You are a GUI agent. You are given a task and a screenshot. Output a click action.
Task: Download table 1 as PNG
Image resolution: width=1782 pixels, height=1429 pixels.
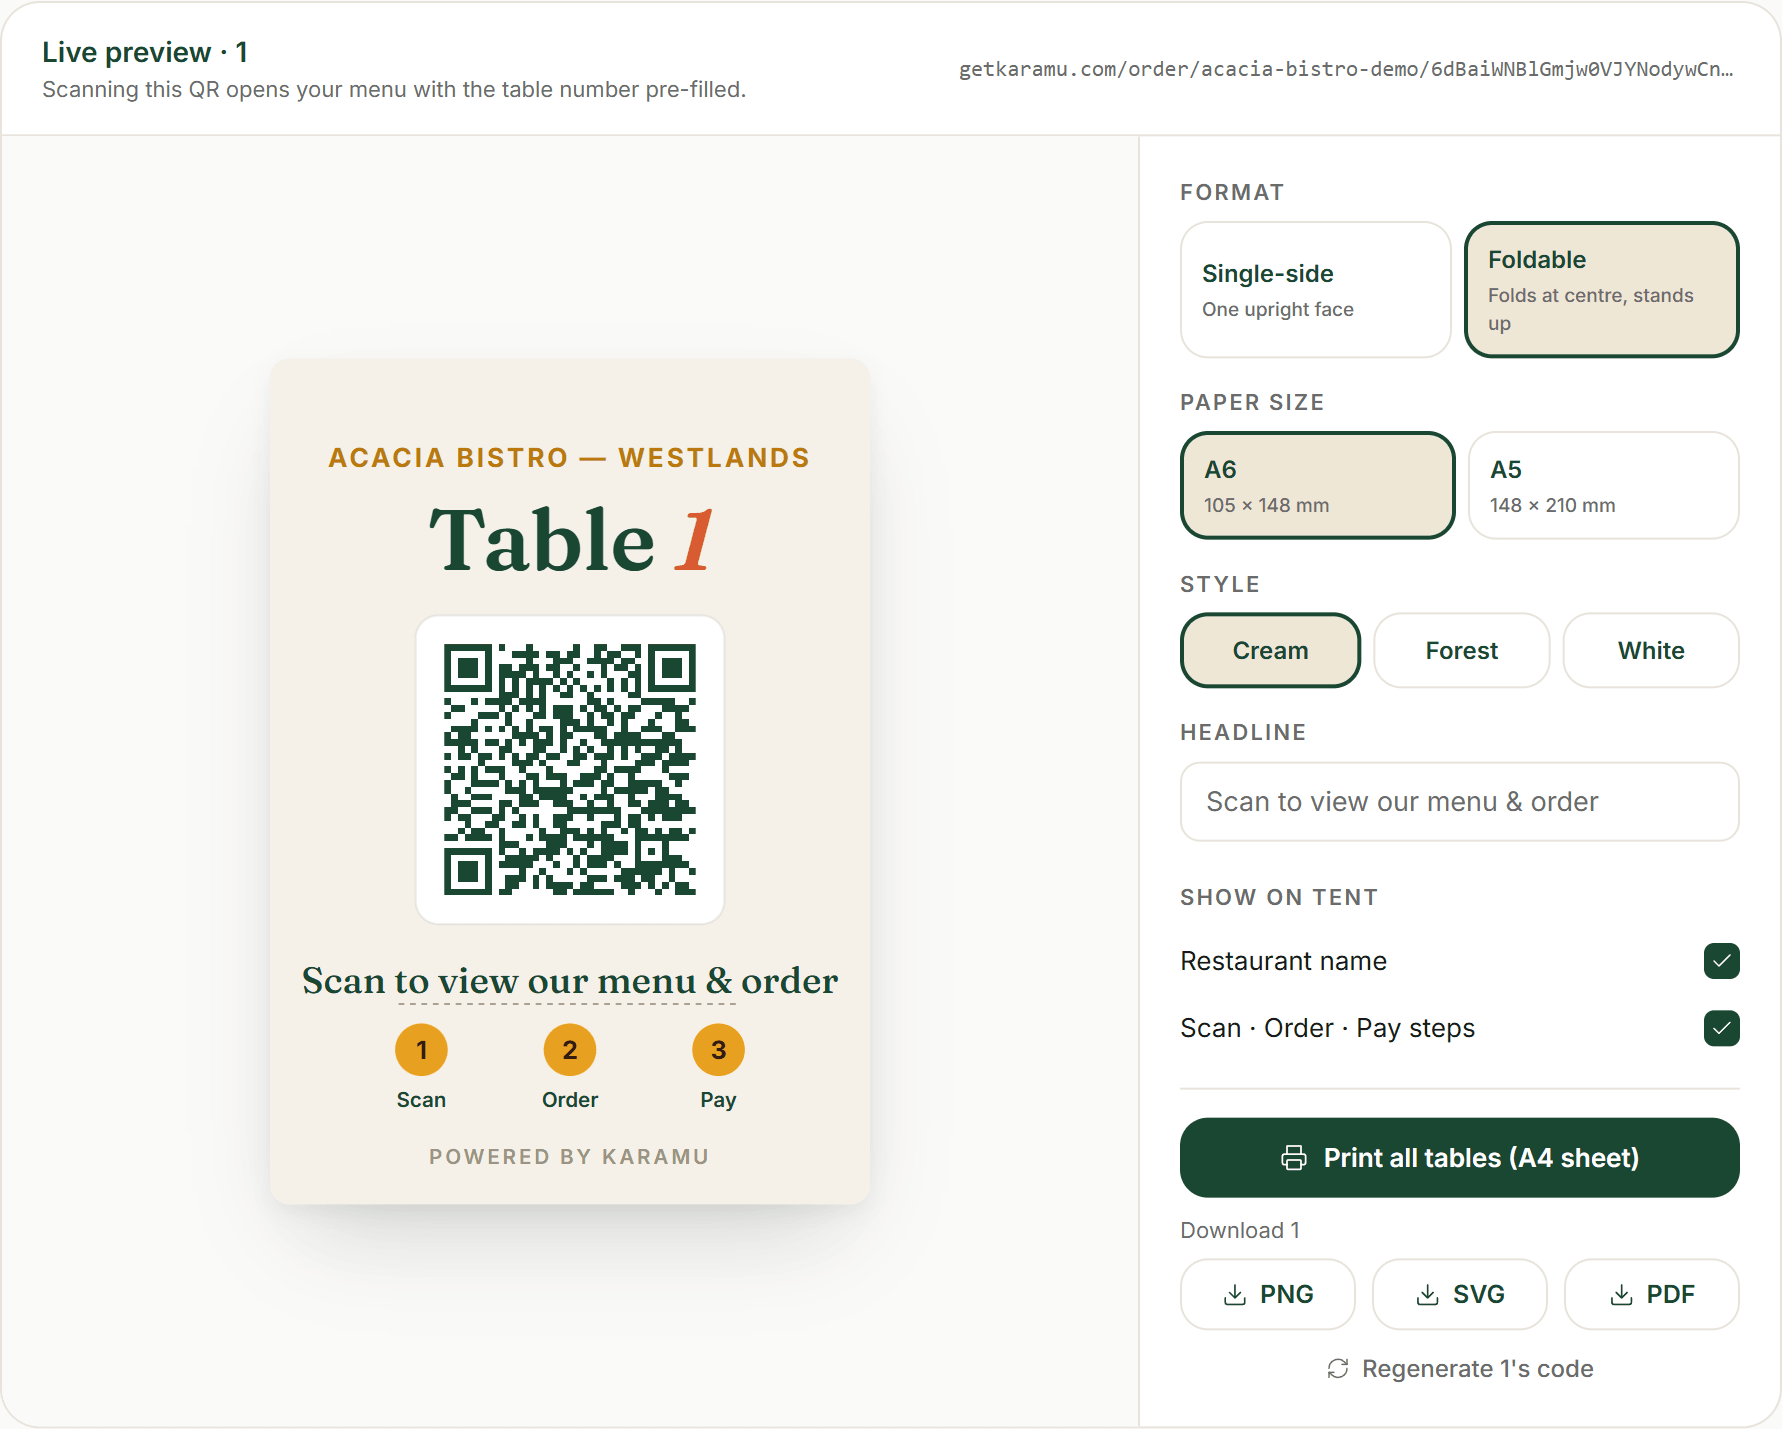tap(1267, 1295)
